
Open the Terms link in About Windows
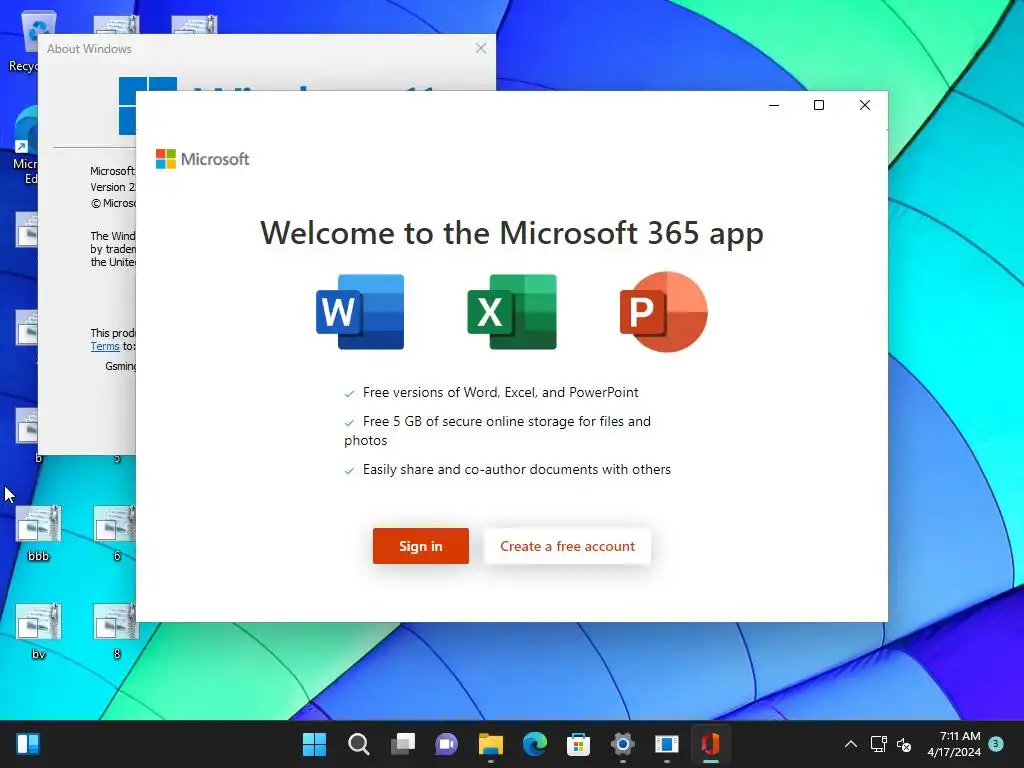click(x=105, y=346)
